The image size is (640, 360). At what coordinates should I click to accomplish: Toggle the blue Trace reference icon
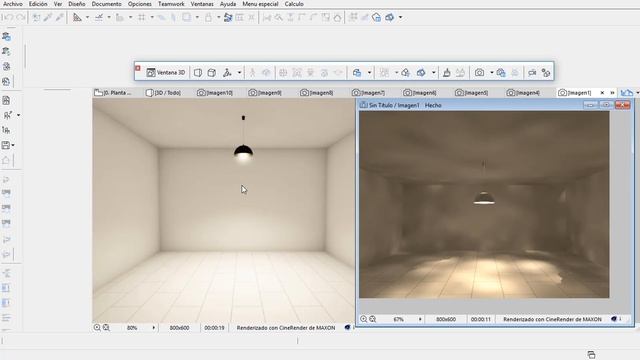pos(228,18)
